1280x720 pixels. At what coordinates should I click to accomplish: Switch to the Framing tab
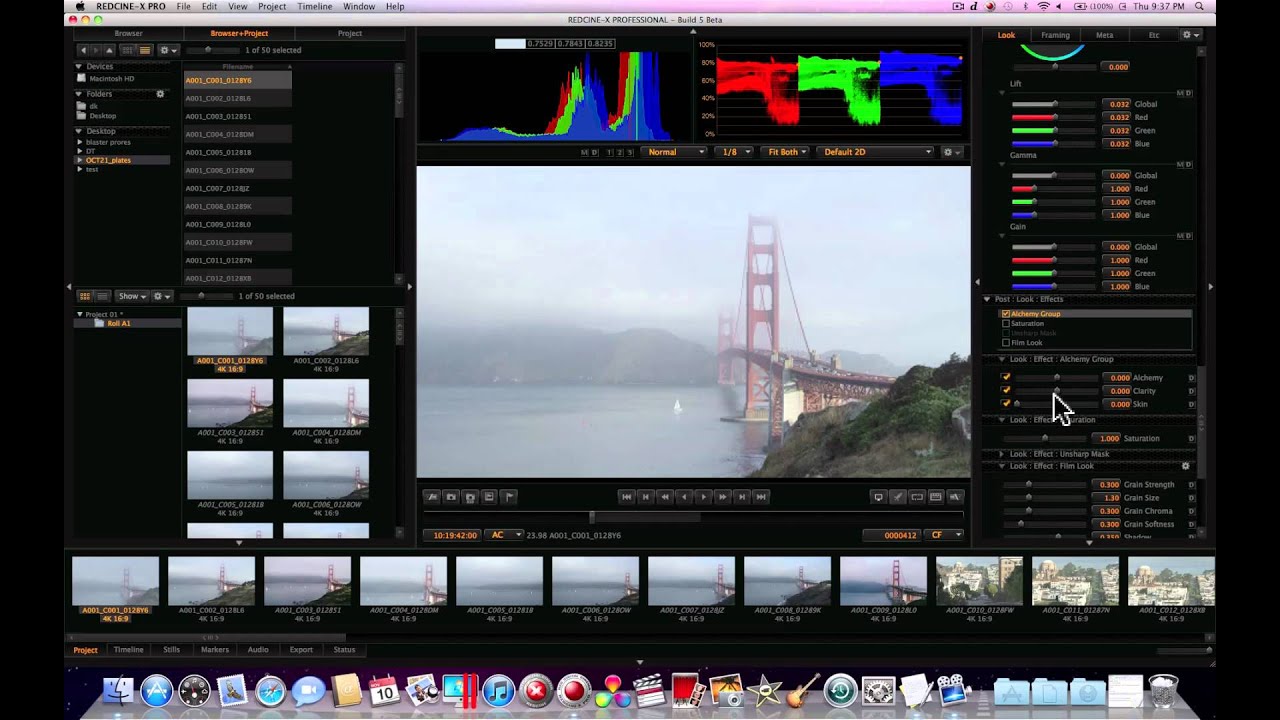coord(1055,35)
